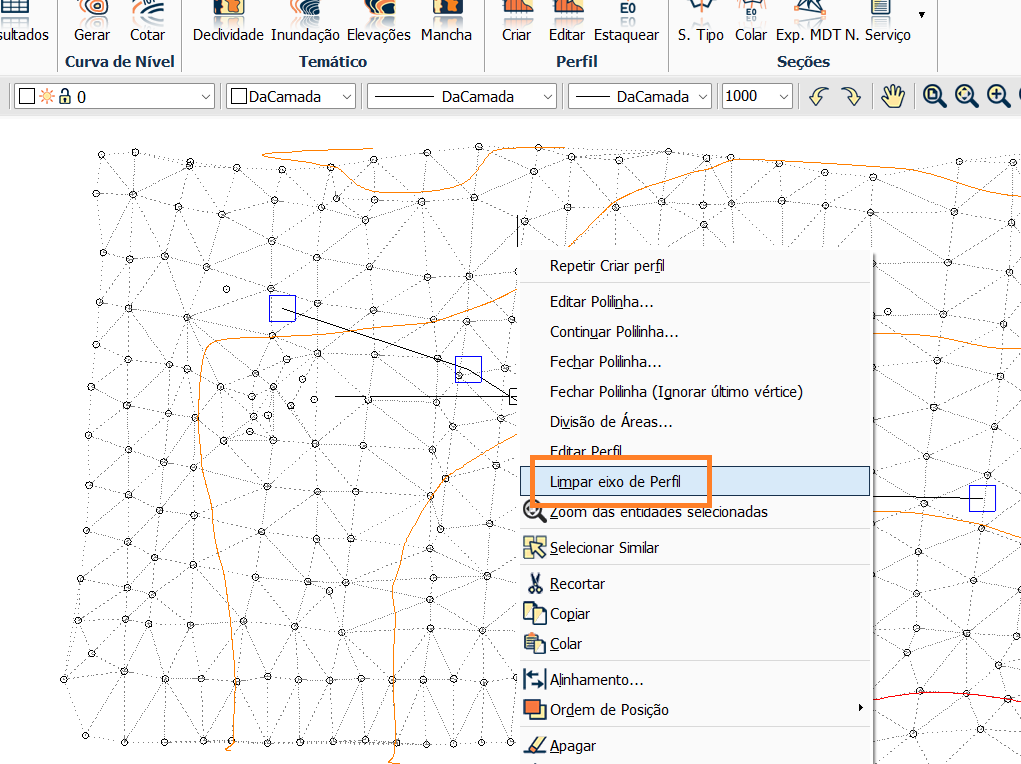1021x764 pixels.
Task: Open the scale 1000 dropdown
Action: (783, 96)
